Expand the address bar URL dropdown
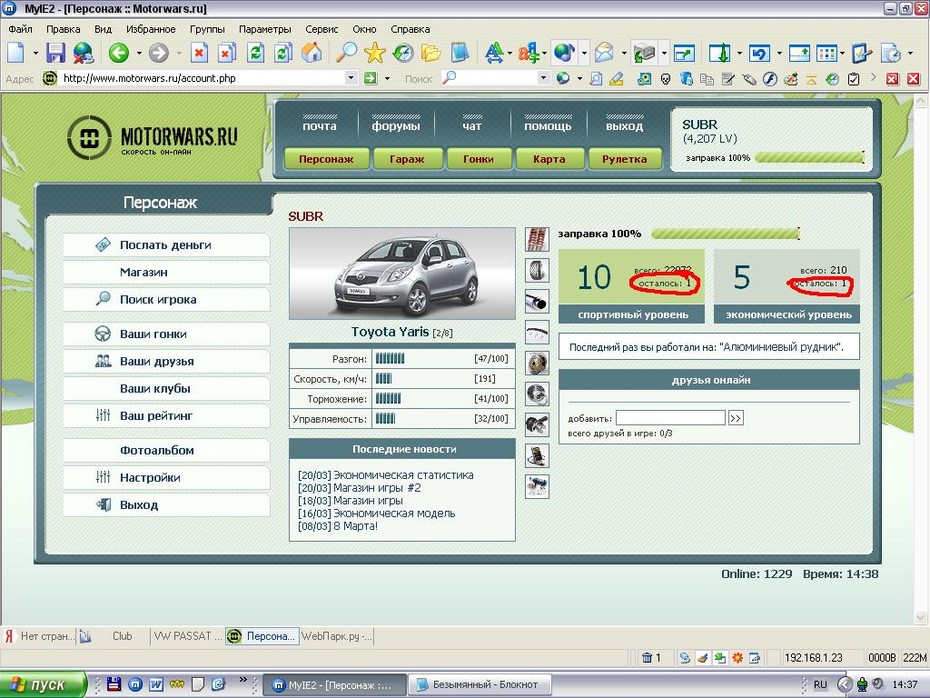The image size is (930, 698). point(351,78)
